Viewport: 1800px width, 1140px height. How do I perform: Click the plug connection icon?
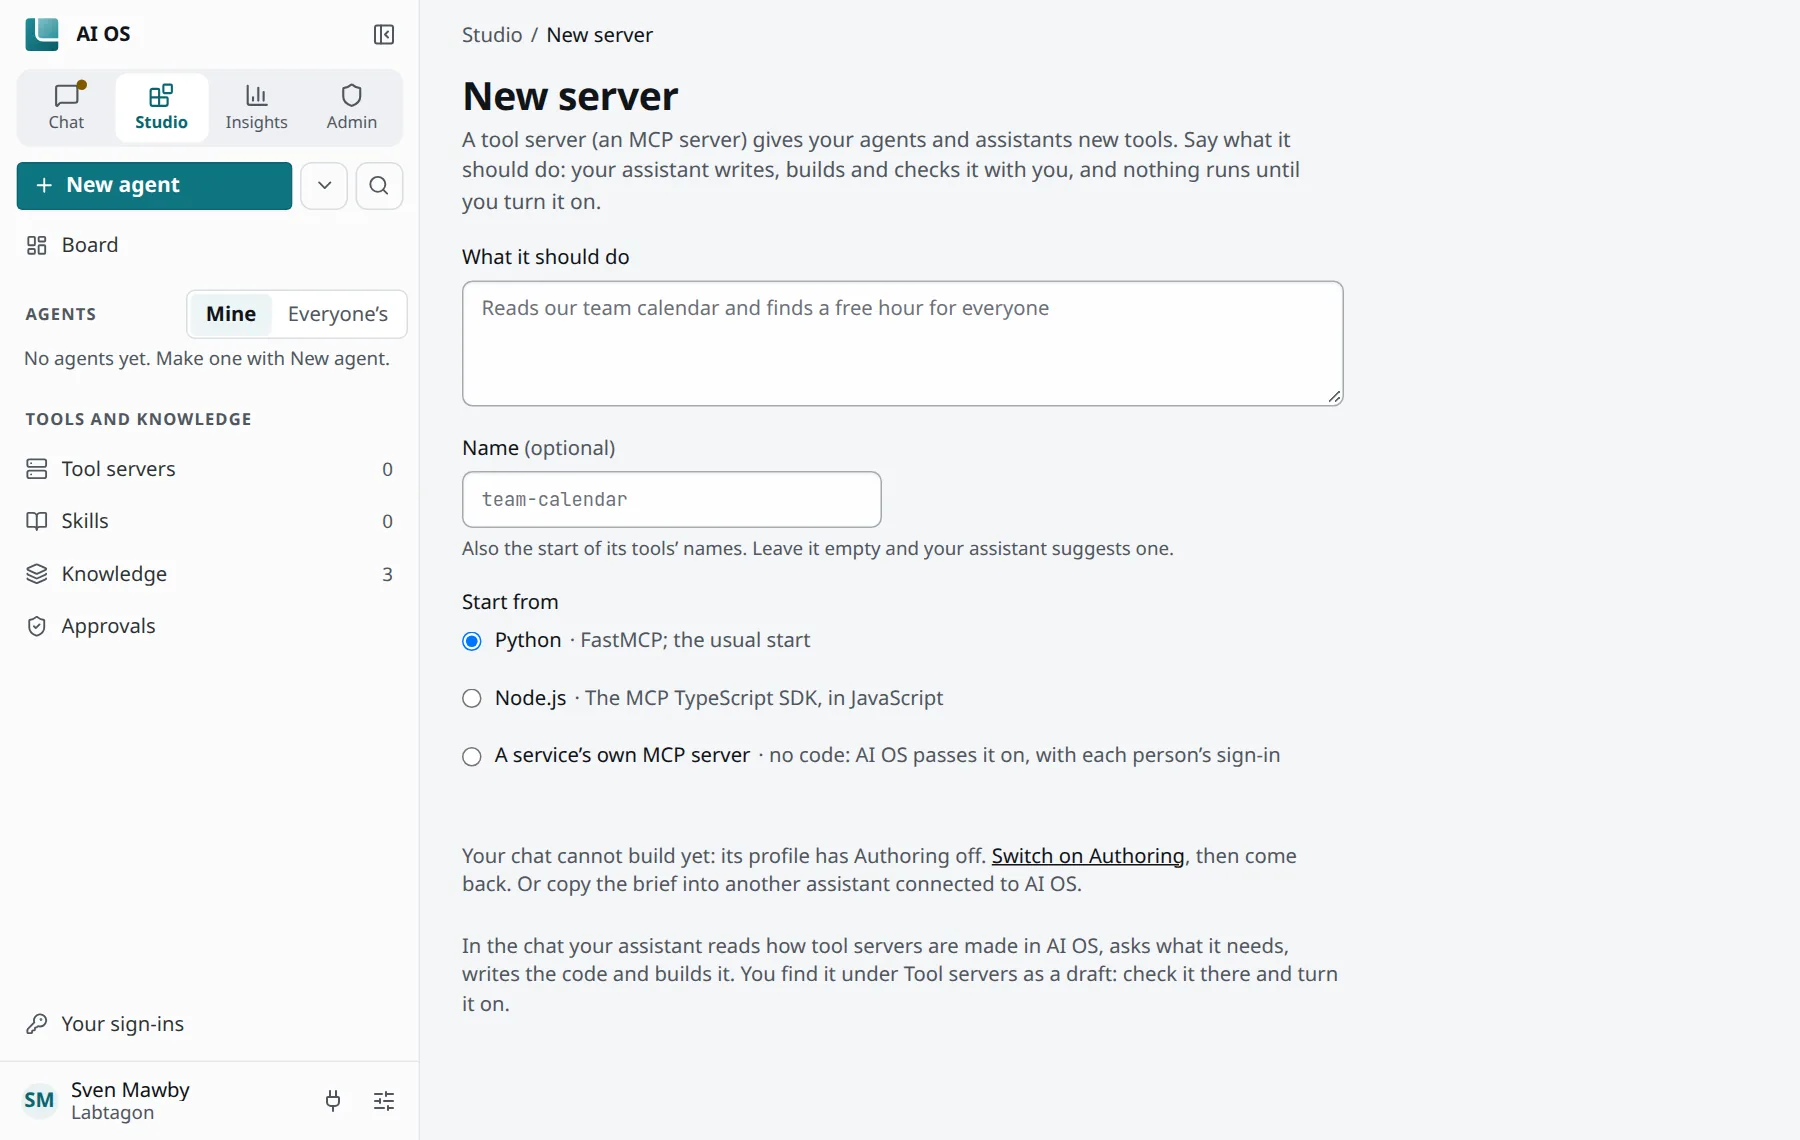[x=333, y=1101]
